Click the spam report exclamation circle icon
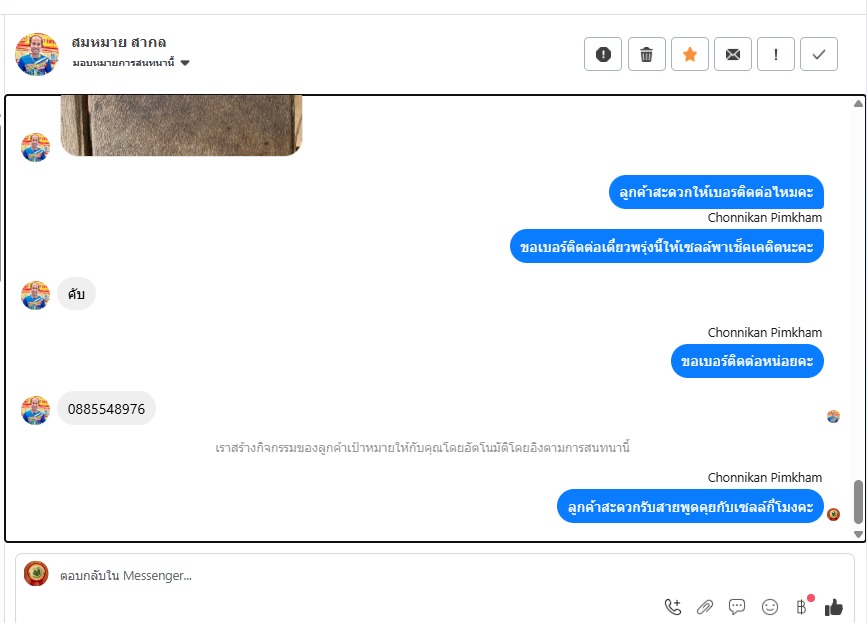 [603, 54]
